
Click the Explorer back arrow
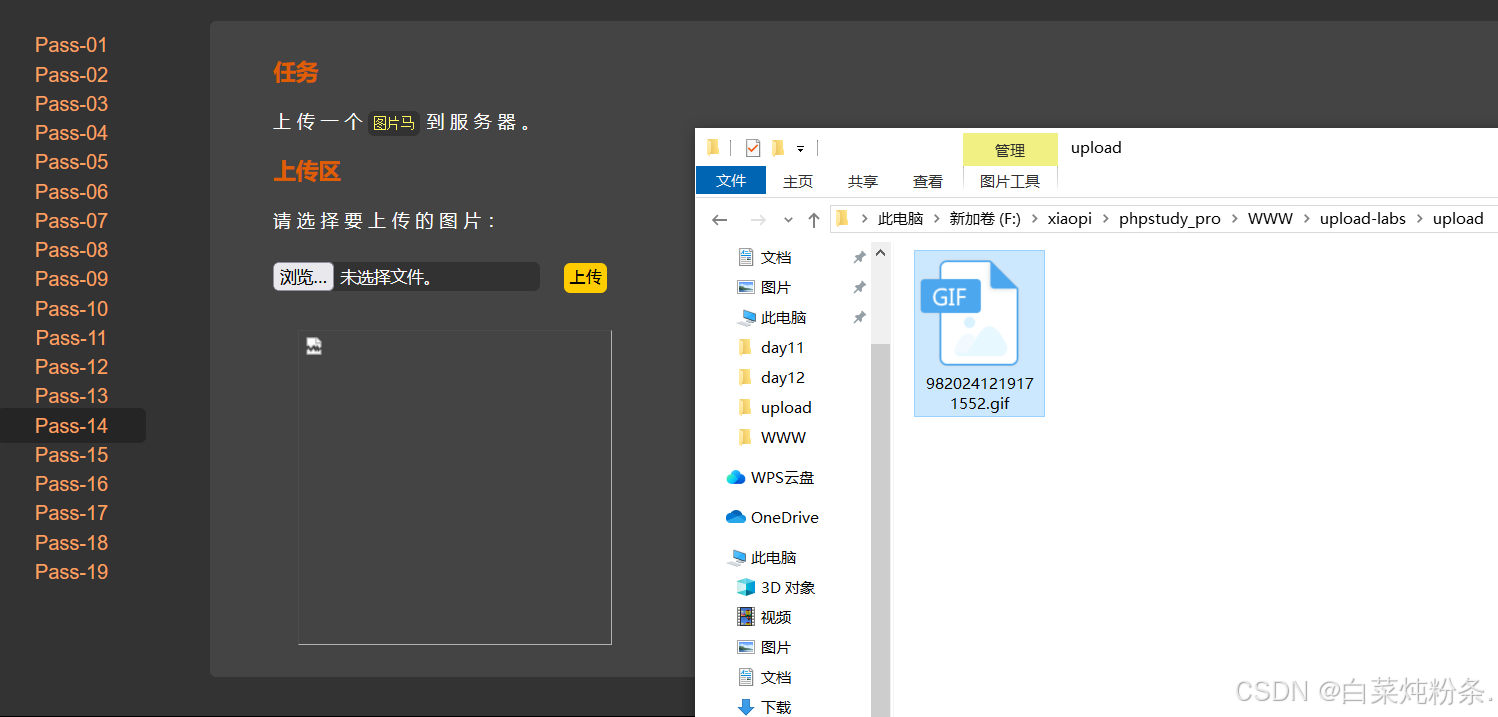click(719, 219)
